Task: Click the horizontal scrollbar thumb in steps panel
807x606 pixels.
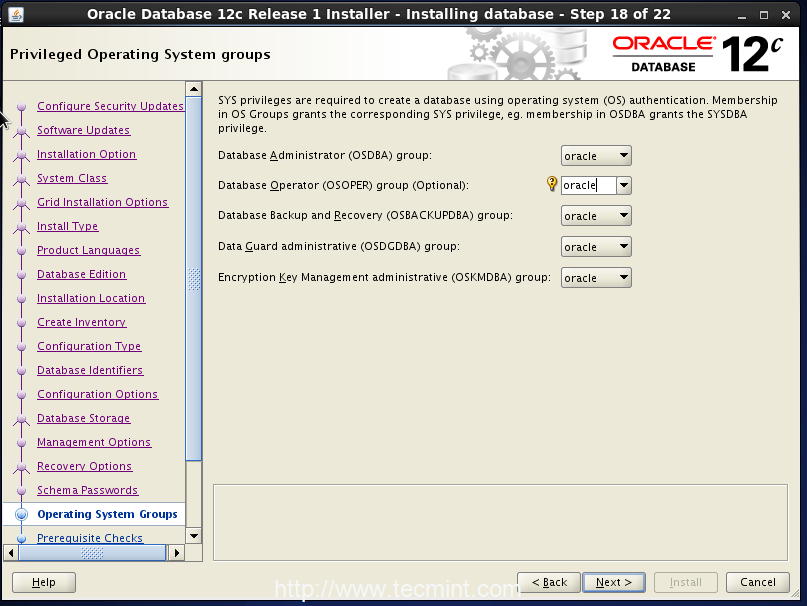Action: click(93, 553)
